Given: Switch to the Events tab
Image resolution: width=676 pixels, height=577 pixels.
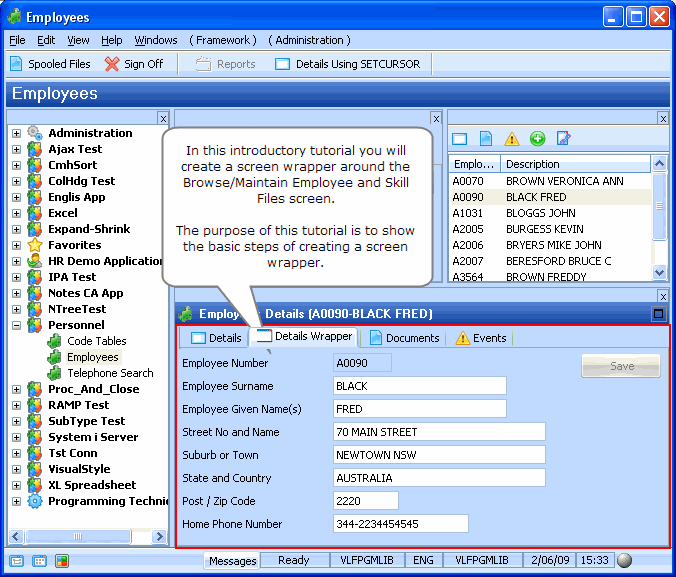Looking at the screenshot, I should pyautogui.click(x=481, y=338).
